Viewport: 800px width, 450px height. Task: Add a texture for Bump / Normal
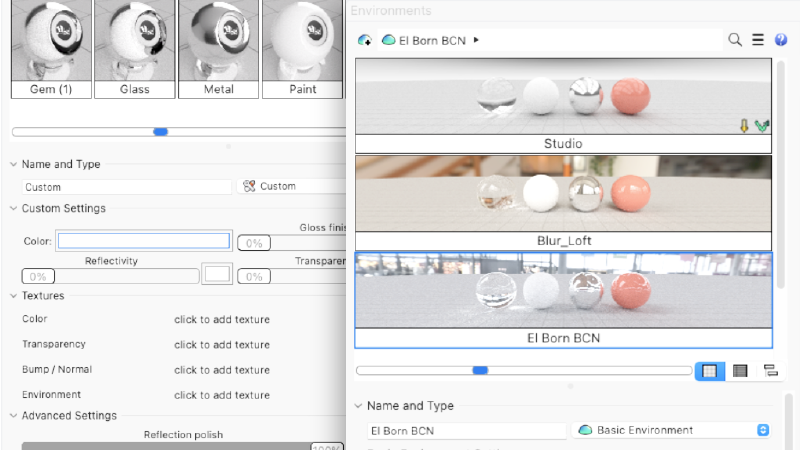tap(221, 370)
